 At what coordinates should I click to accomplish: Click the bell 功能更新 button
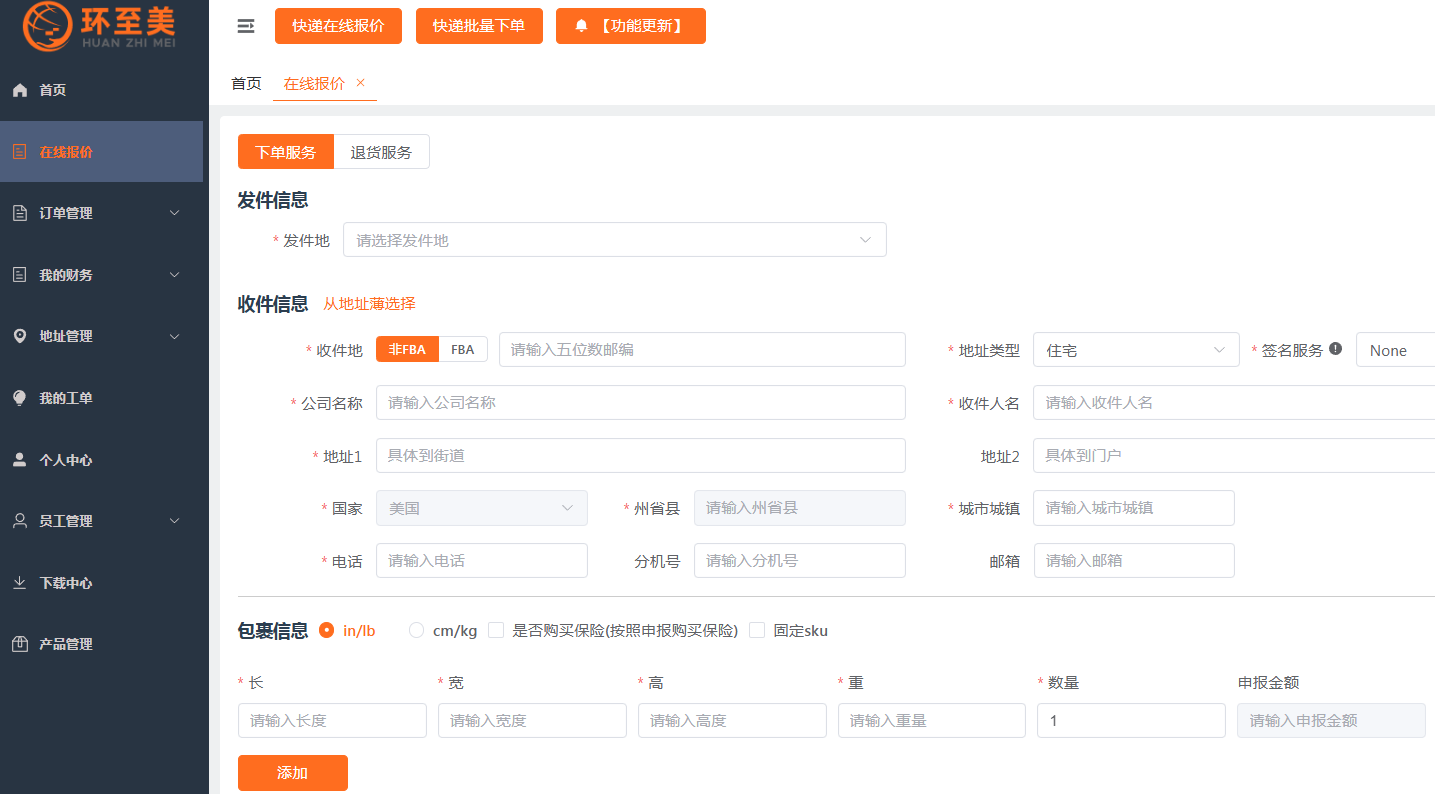pos(630,26)
